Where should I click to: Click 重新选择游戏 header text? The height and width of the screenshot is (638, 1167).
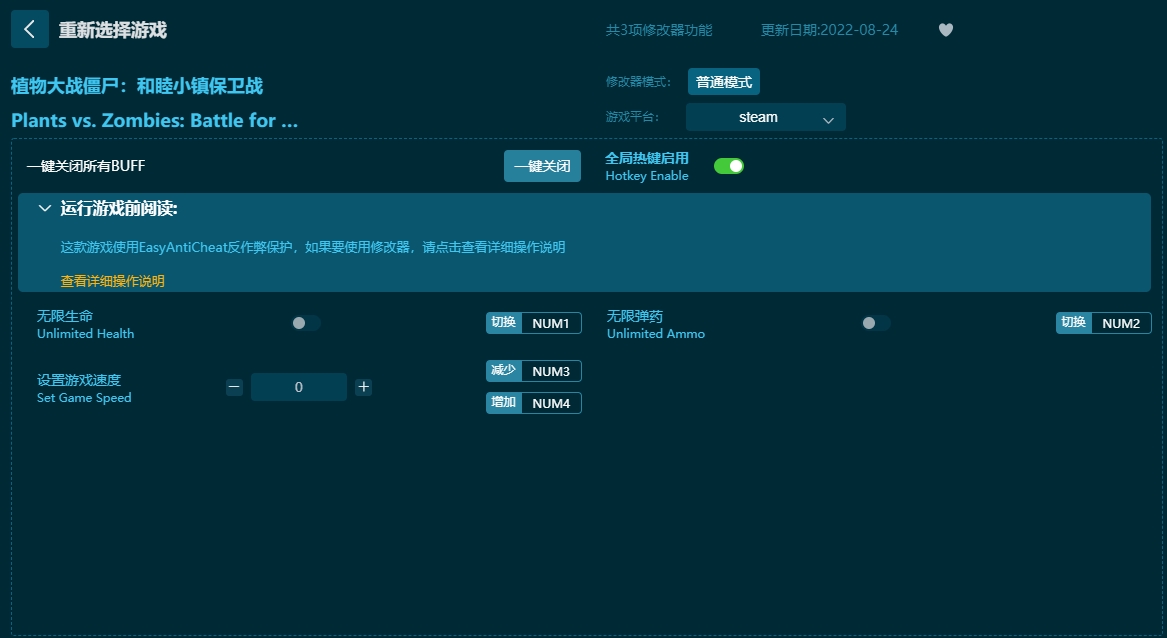tap(112, 30)
